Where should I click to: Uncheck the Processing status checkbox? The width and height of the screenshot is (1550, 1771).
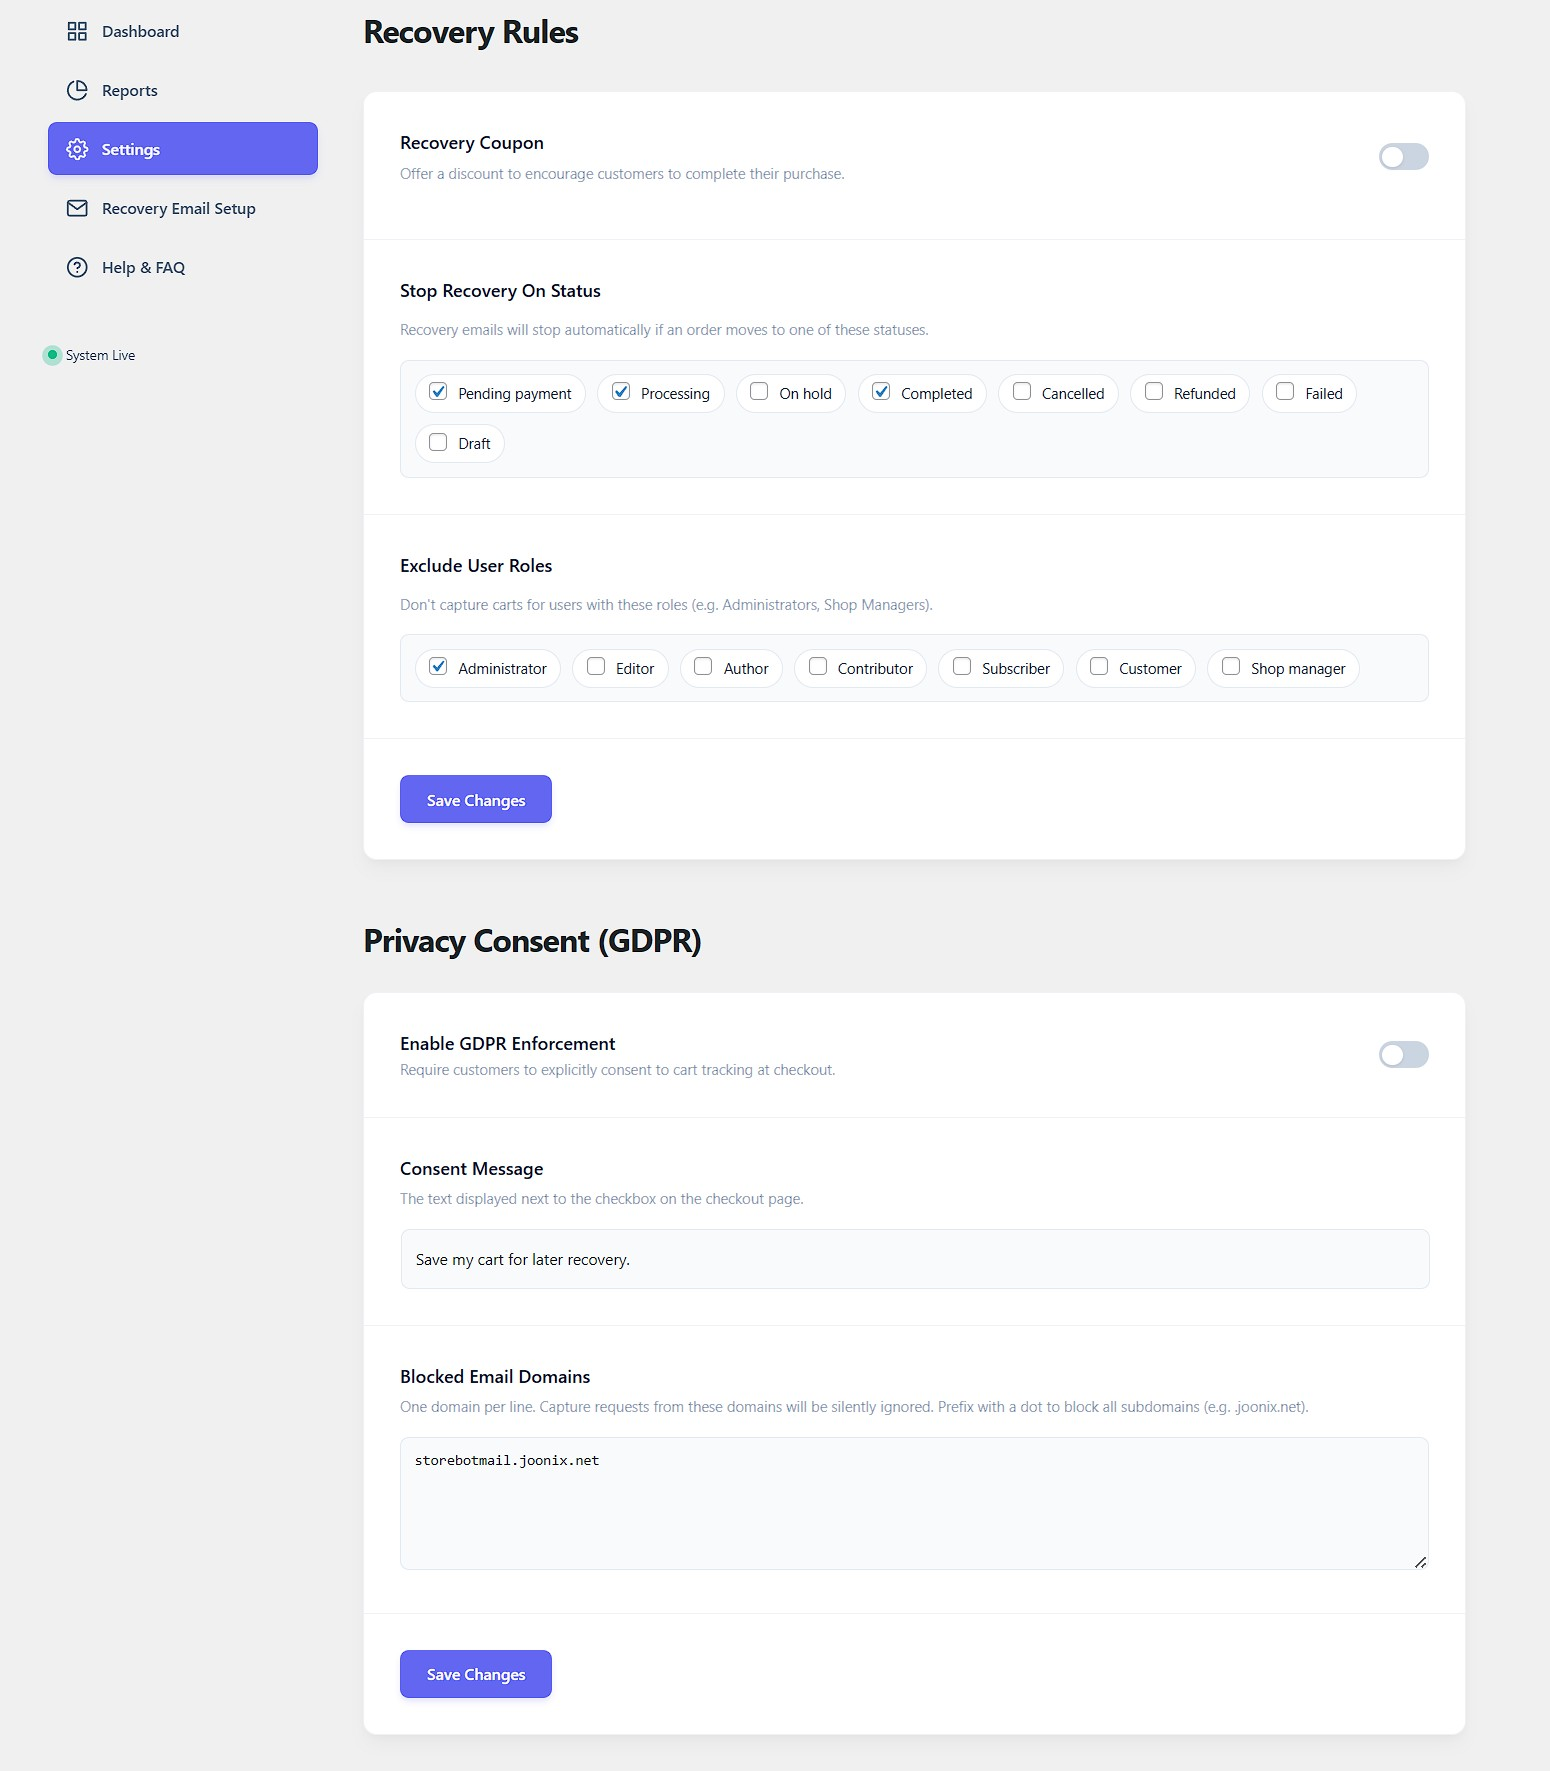tap(619, 391)
